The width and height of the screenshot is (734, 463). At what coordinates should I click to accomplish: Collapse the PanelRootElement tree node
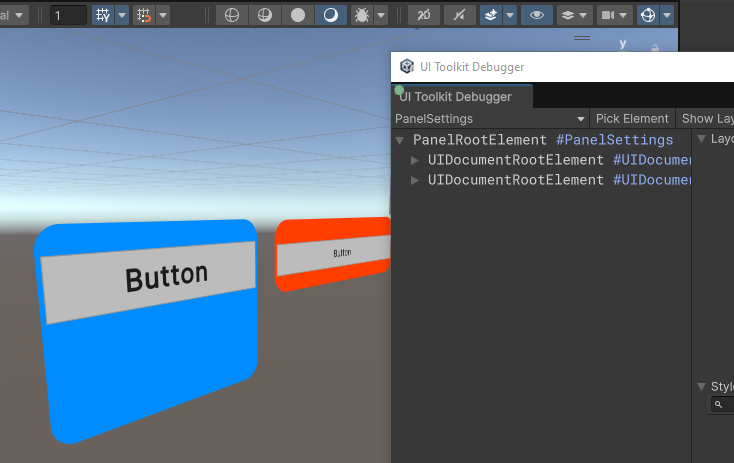pyautogui.click(x=401, y=140)
